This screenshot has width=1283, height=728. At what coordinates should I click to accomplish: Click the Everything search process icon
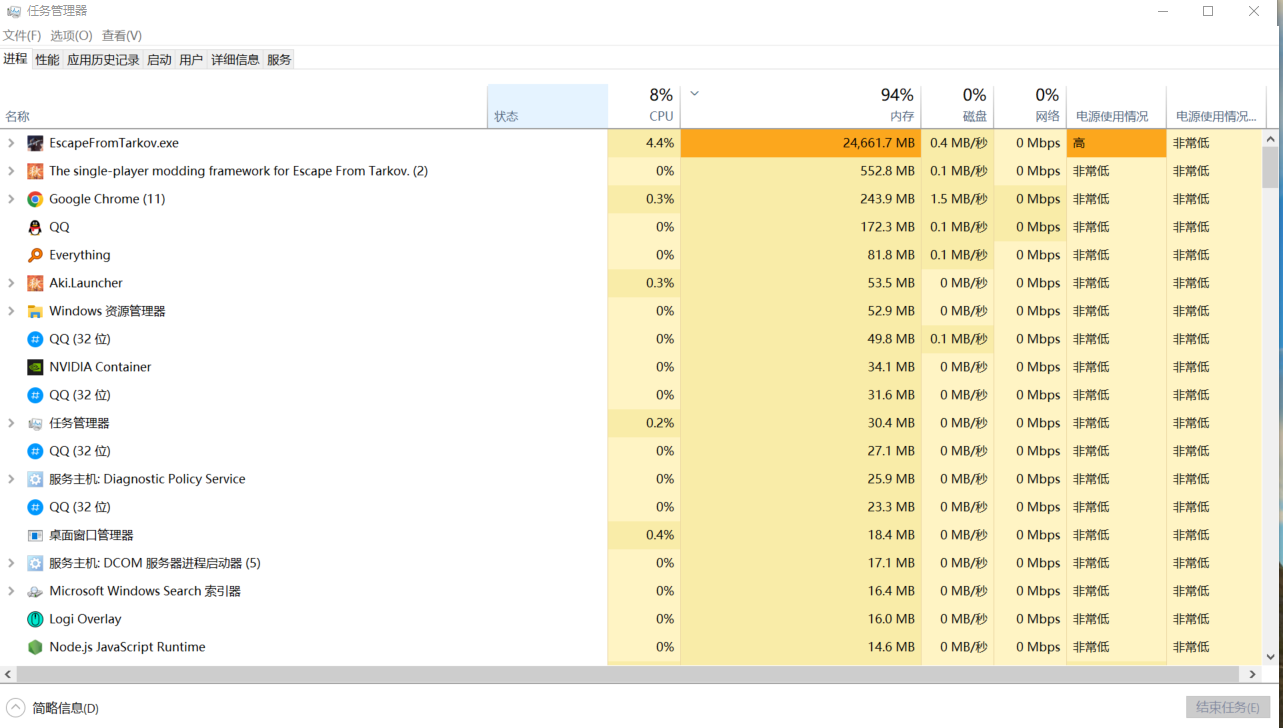[x=35, y=255]
